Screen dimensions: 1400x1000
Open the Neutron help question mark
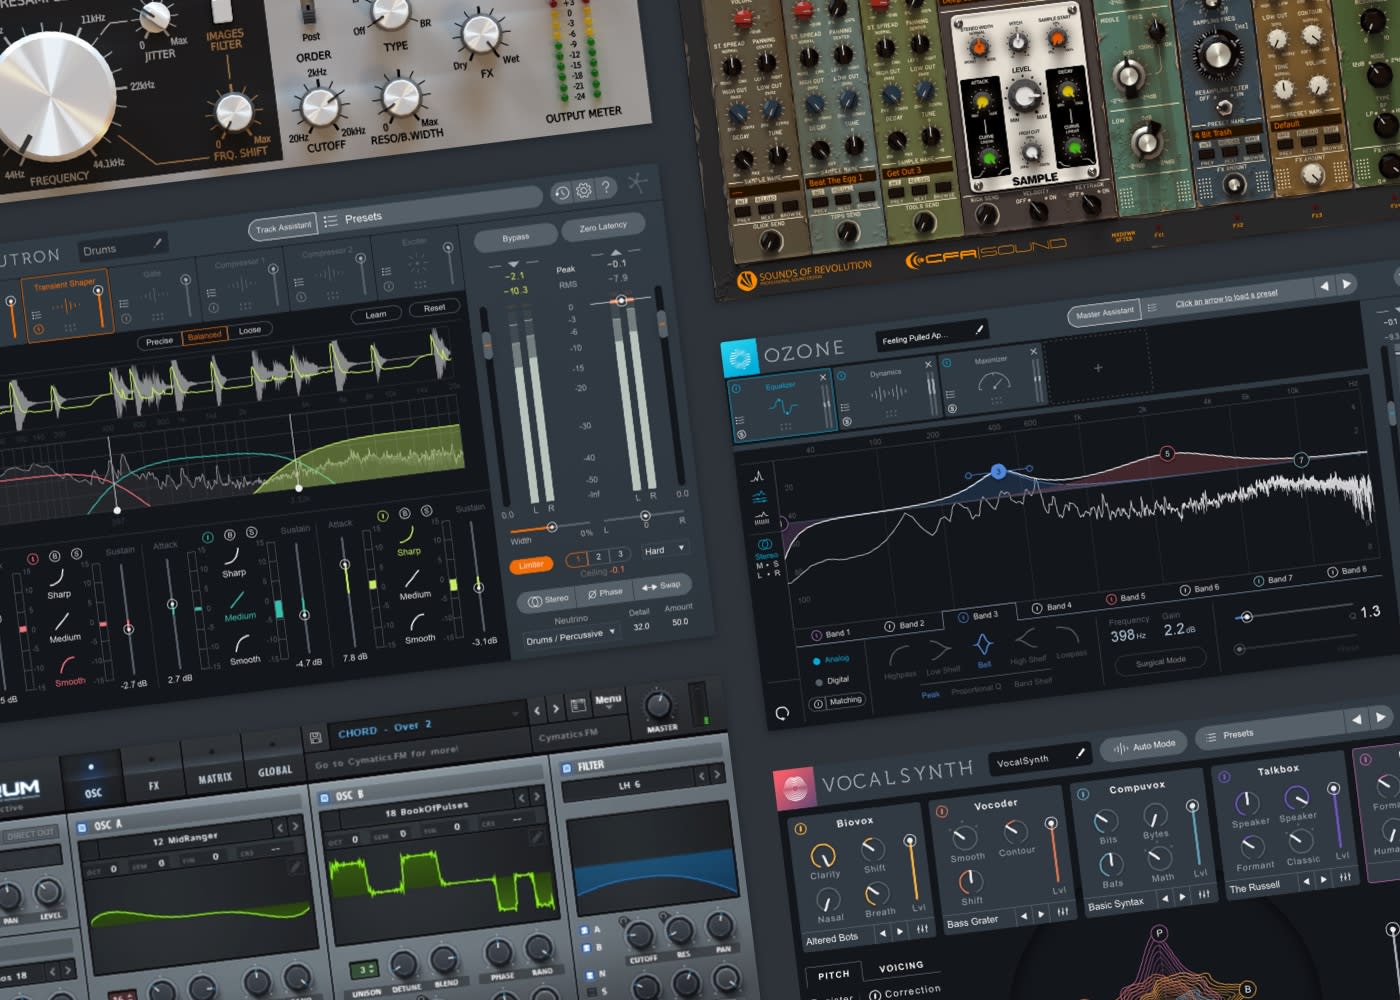(606, 187)
